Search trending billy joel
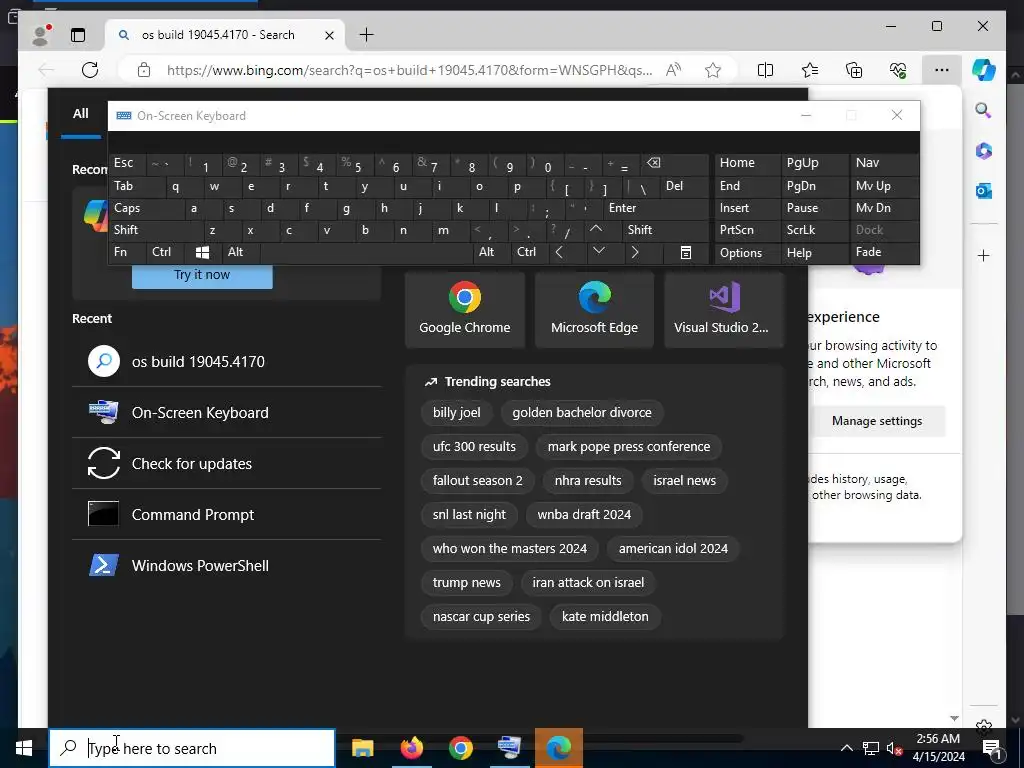Screen dimensions: 1024x768 (x=456, y=413)
